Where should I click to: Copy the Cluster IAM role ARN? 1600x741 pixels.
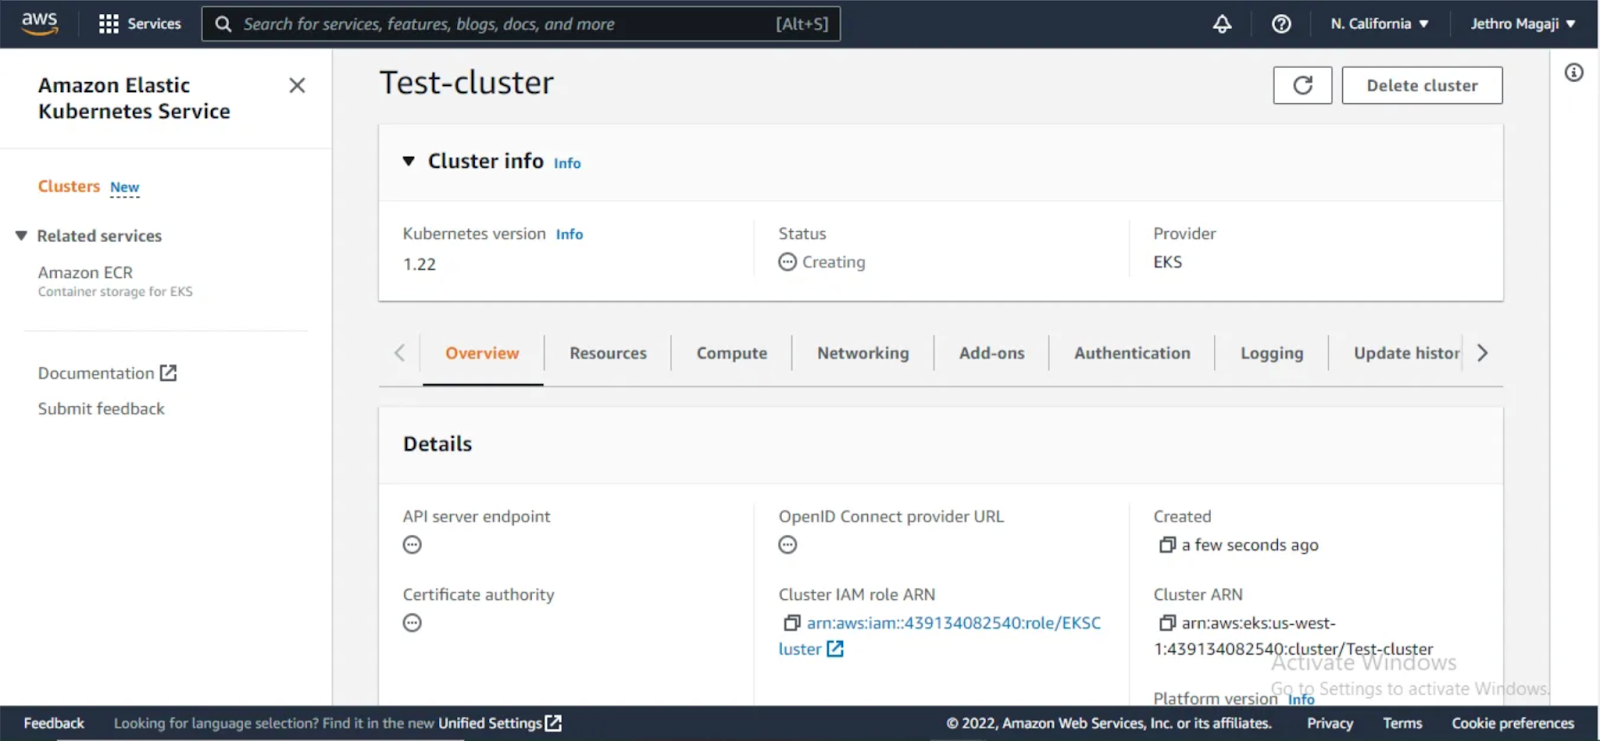(791, 623)
